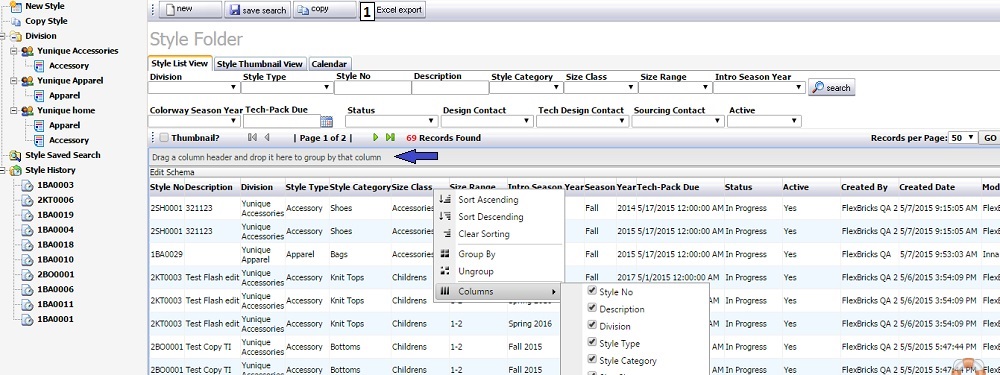
Task: Click the save search button
Action: click(258, 10)
